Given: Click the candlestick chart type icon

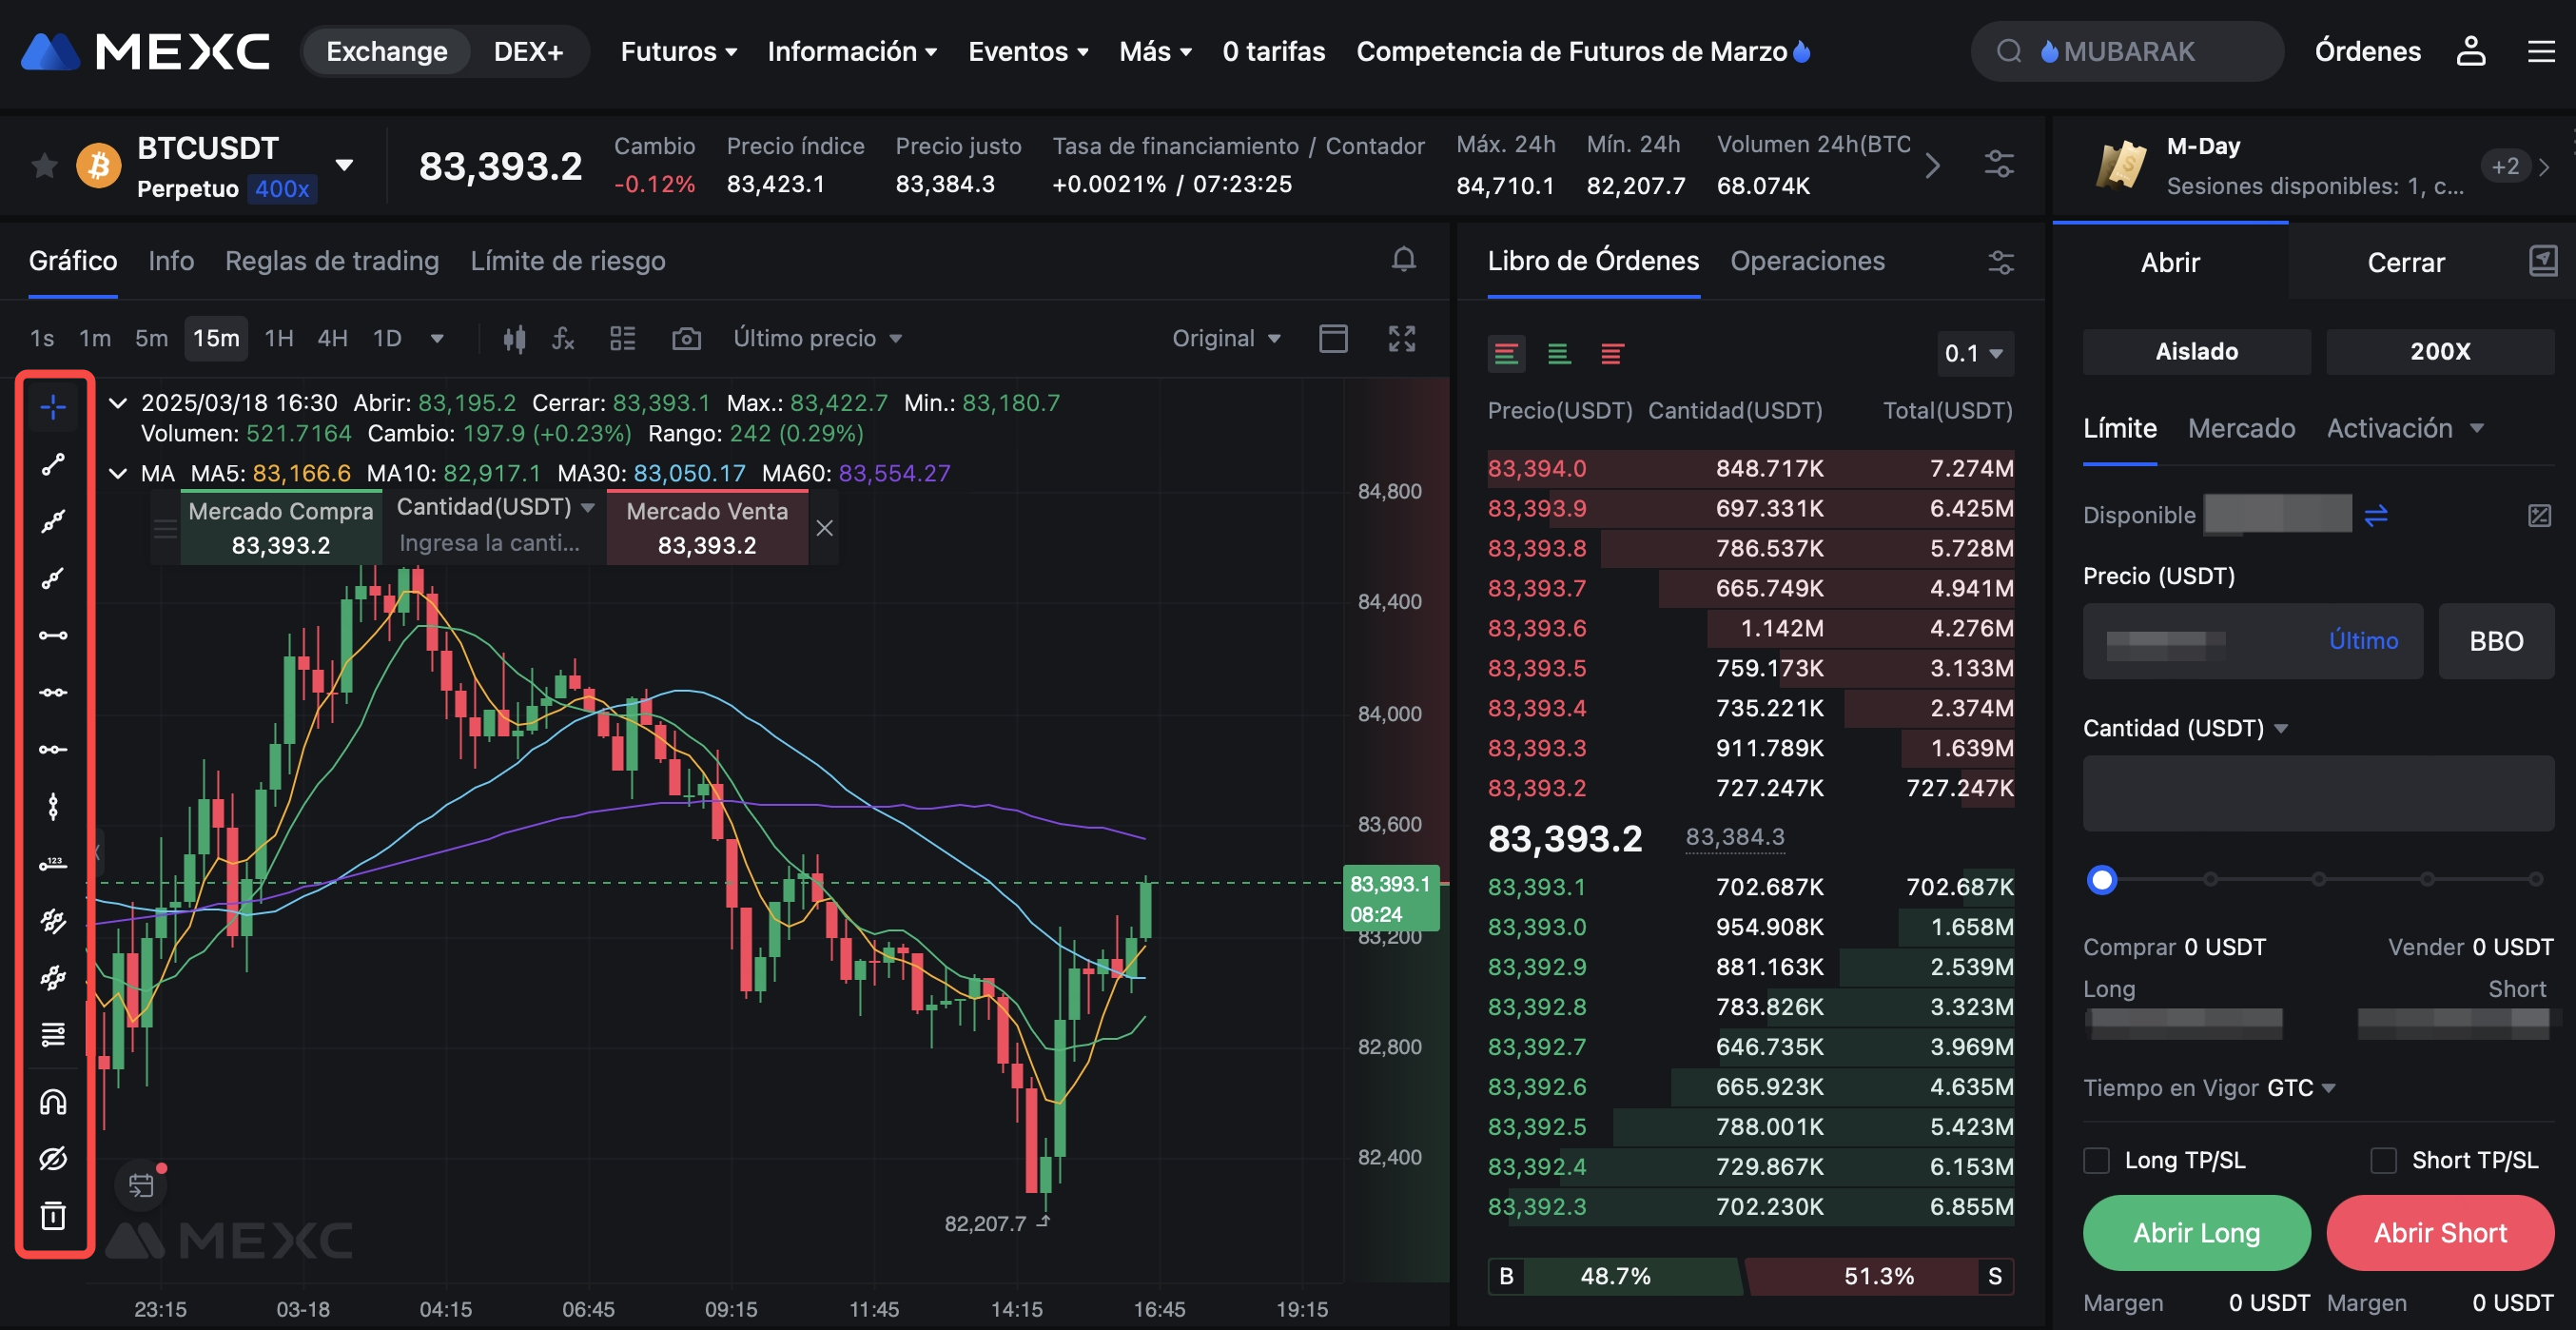Looking at the screenshot, I should 514,339.
